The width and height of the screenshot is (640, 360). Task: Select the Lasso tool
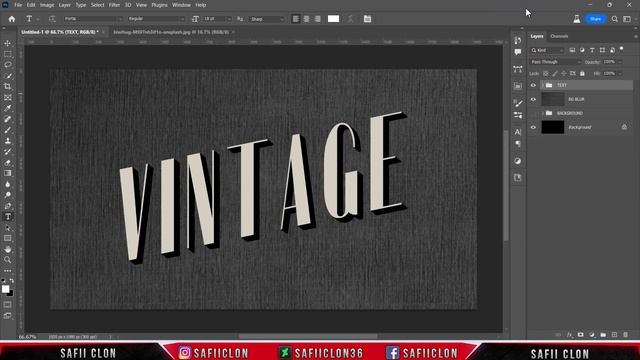point(8,65)
